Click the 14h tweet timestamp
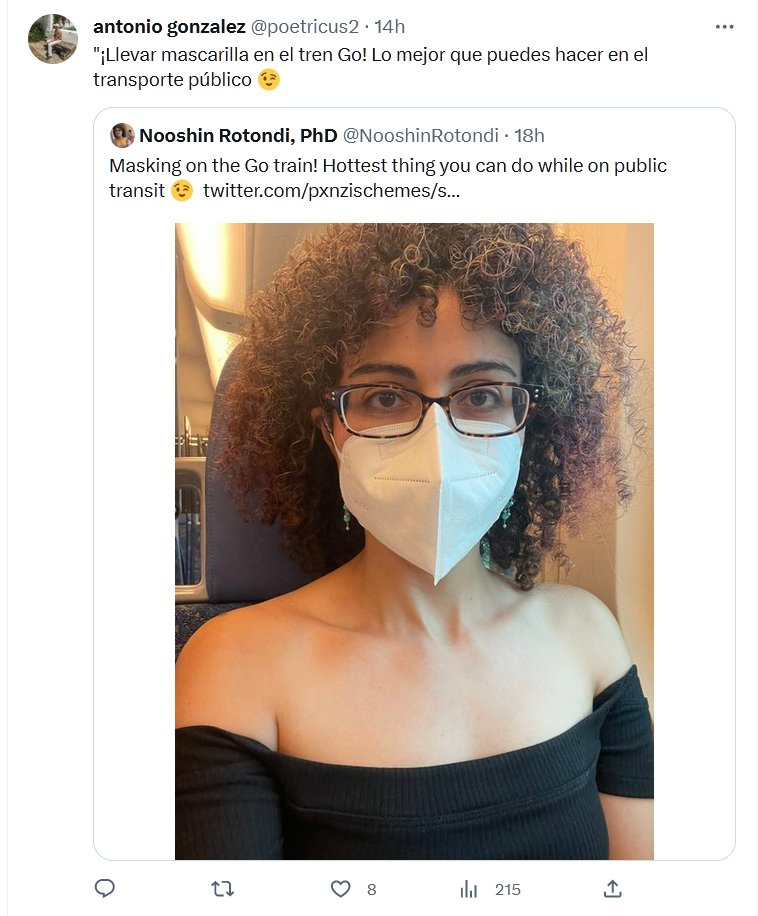The image size is (758, 916). pyautogui.click(x=389, y=26)
